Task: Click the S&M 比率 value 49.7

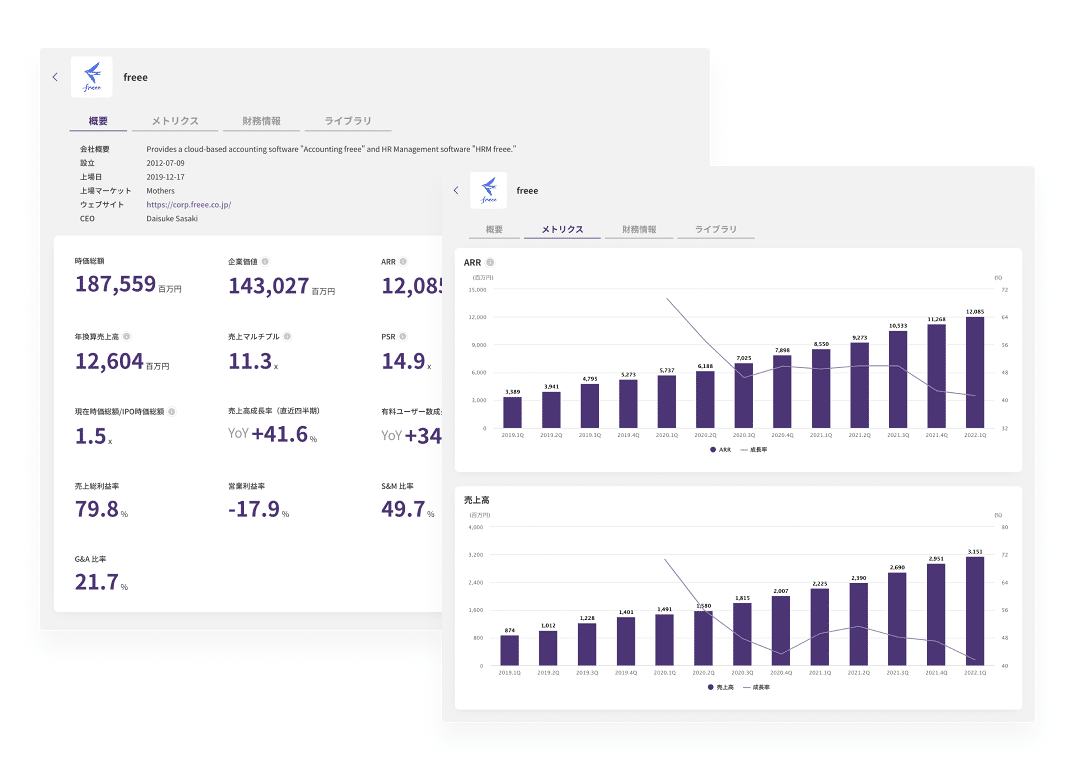Action: 403,509
